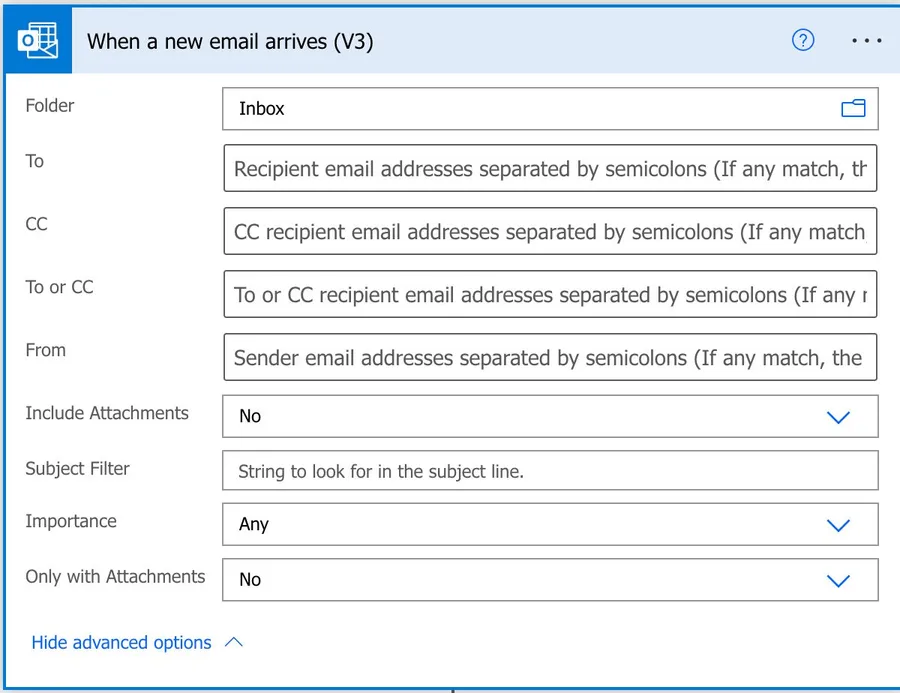Click the Subject Filter text box

pyautogui.click(x=549, y=471)
